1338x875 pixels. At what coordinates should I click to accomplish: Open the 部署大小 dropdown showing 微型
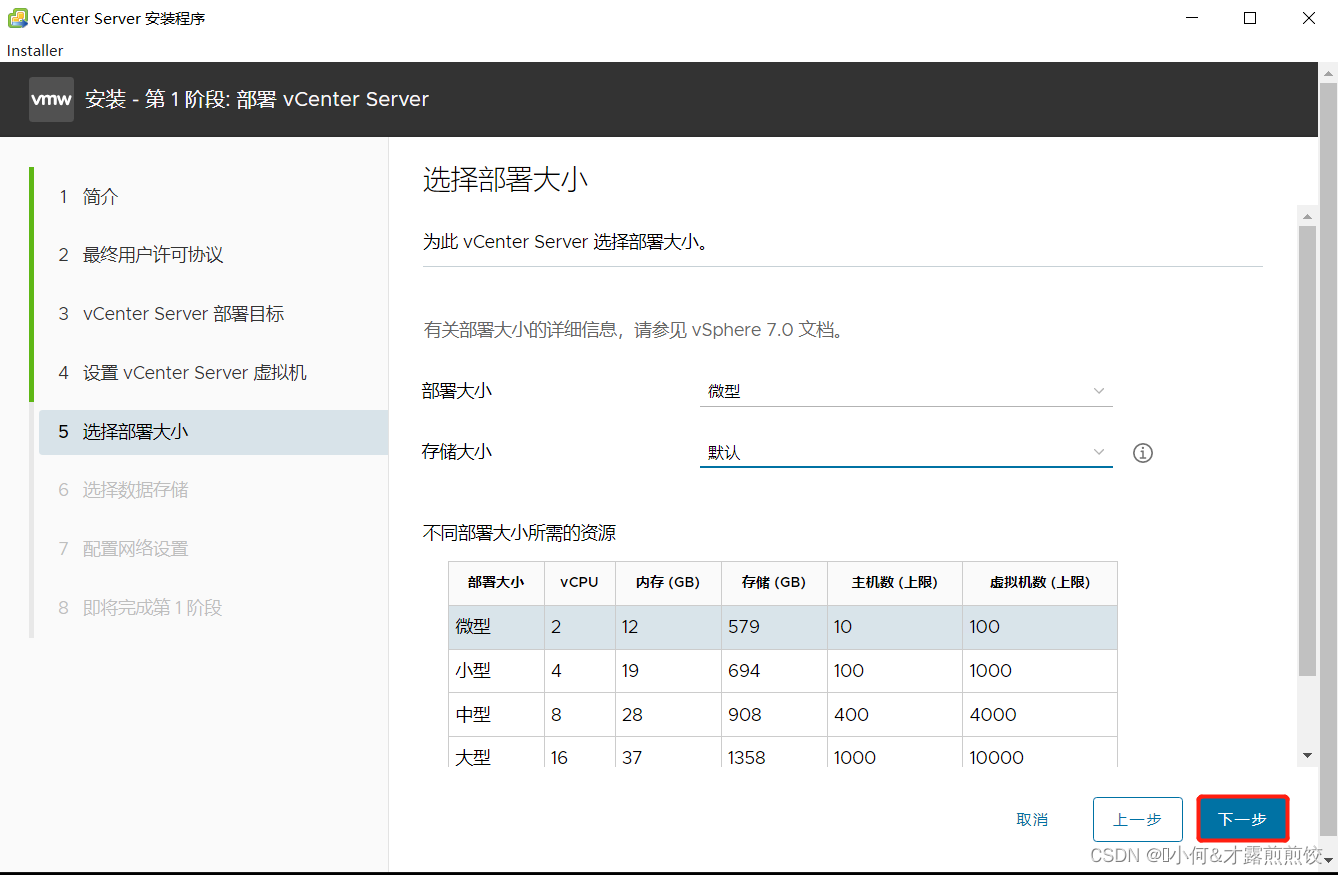[906, 391]
